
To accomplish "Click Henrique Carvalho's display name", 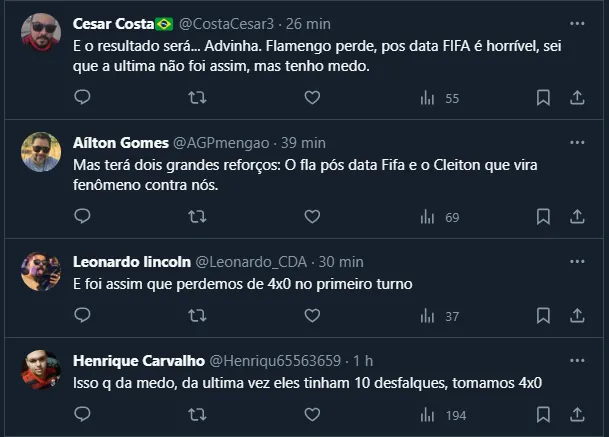I will pos(139,360).
